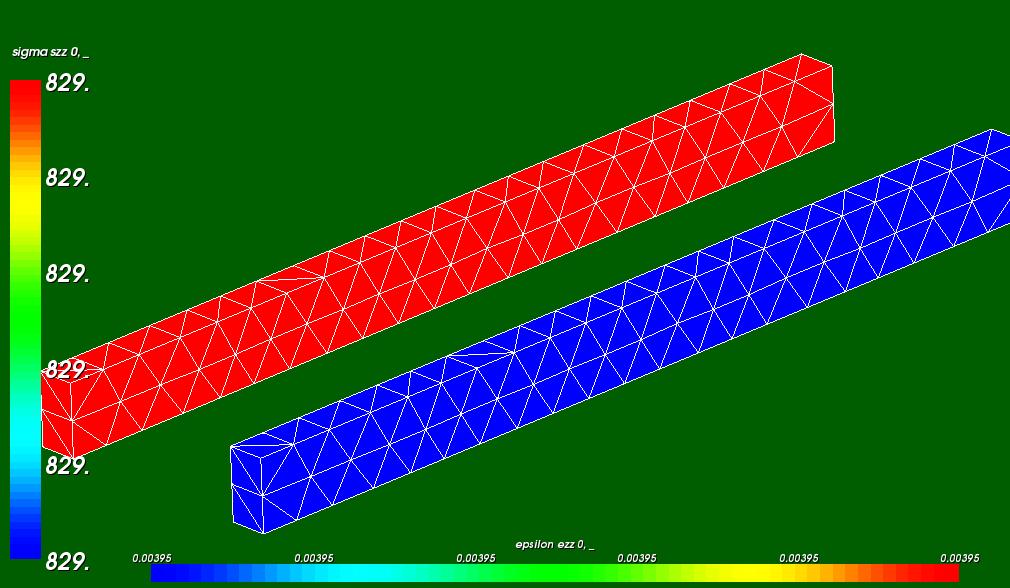1010x588 pixels.
Task: Select the blue meshed strain beam
Action: coord(620,331)
